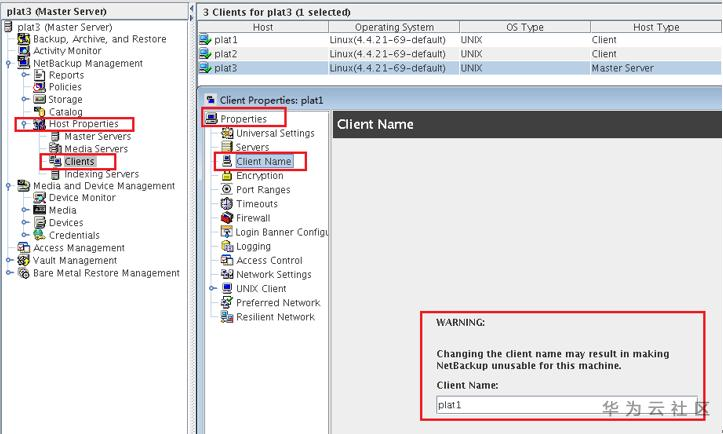Click the Media Servers icon
The image size is (723, 434).
tap(55, 148)
